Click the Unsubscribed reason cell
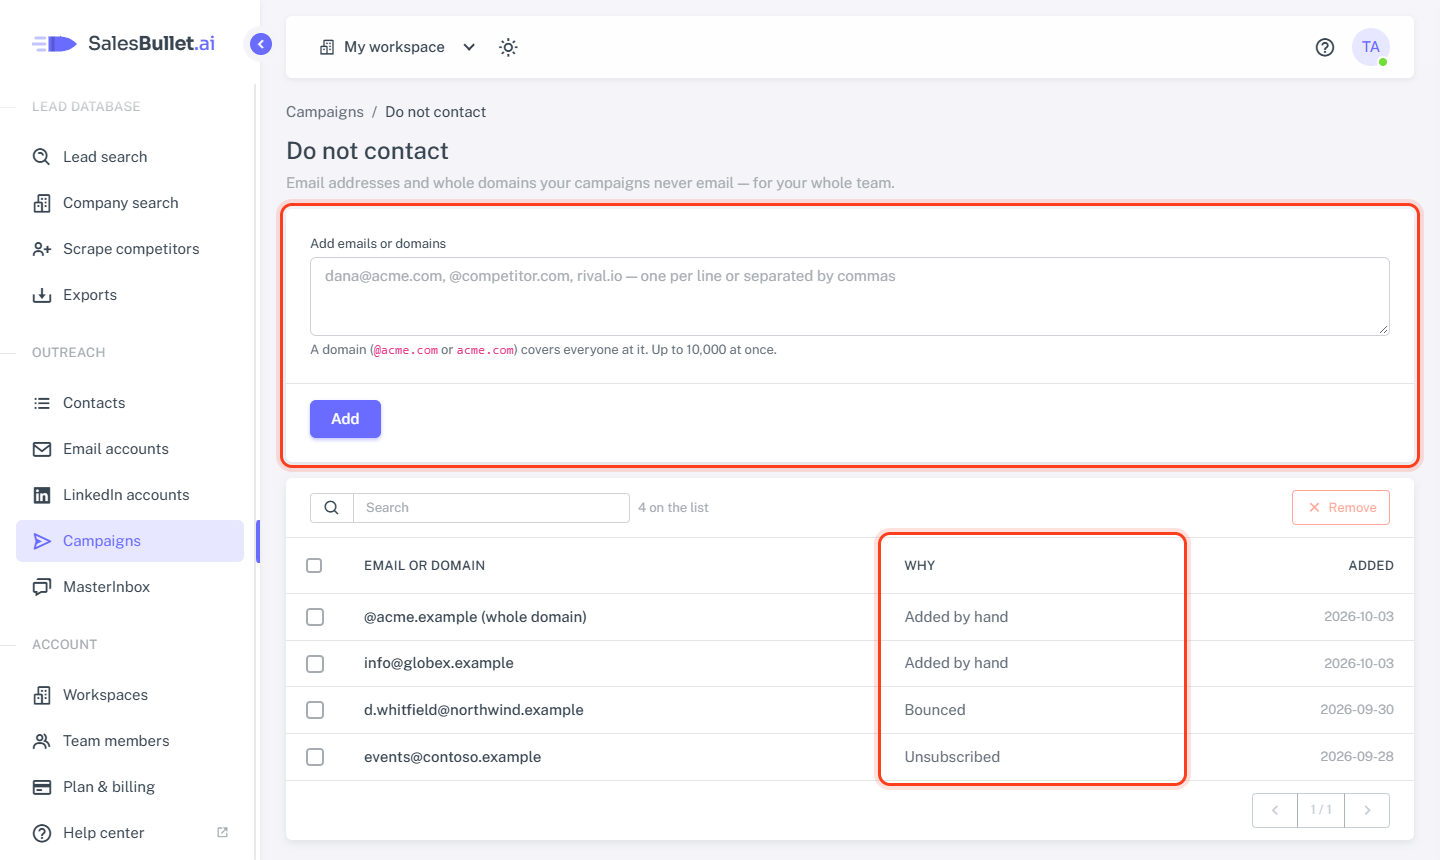 click(x=952, y=757)
